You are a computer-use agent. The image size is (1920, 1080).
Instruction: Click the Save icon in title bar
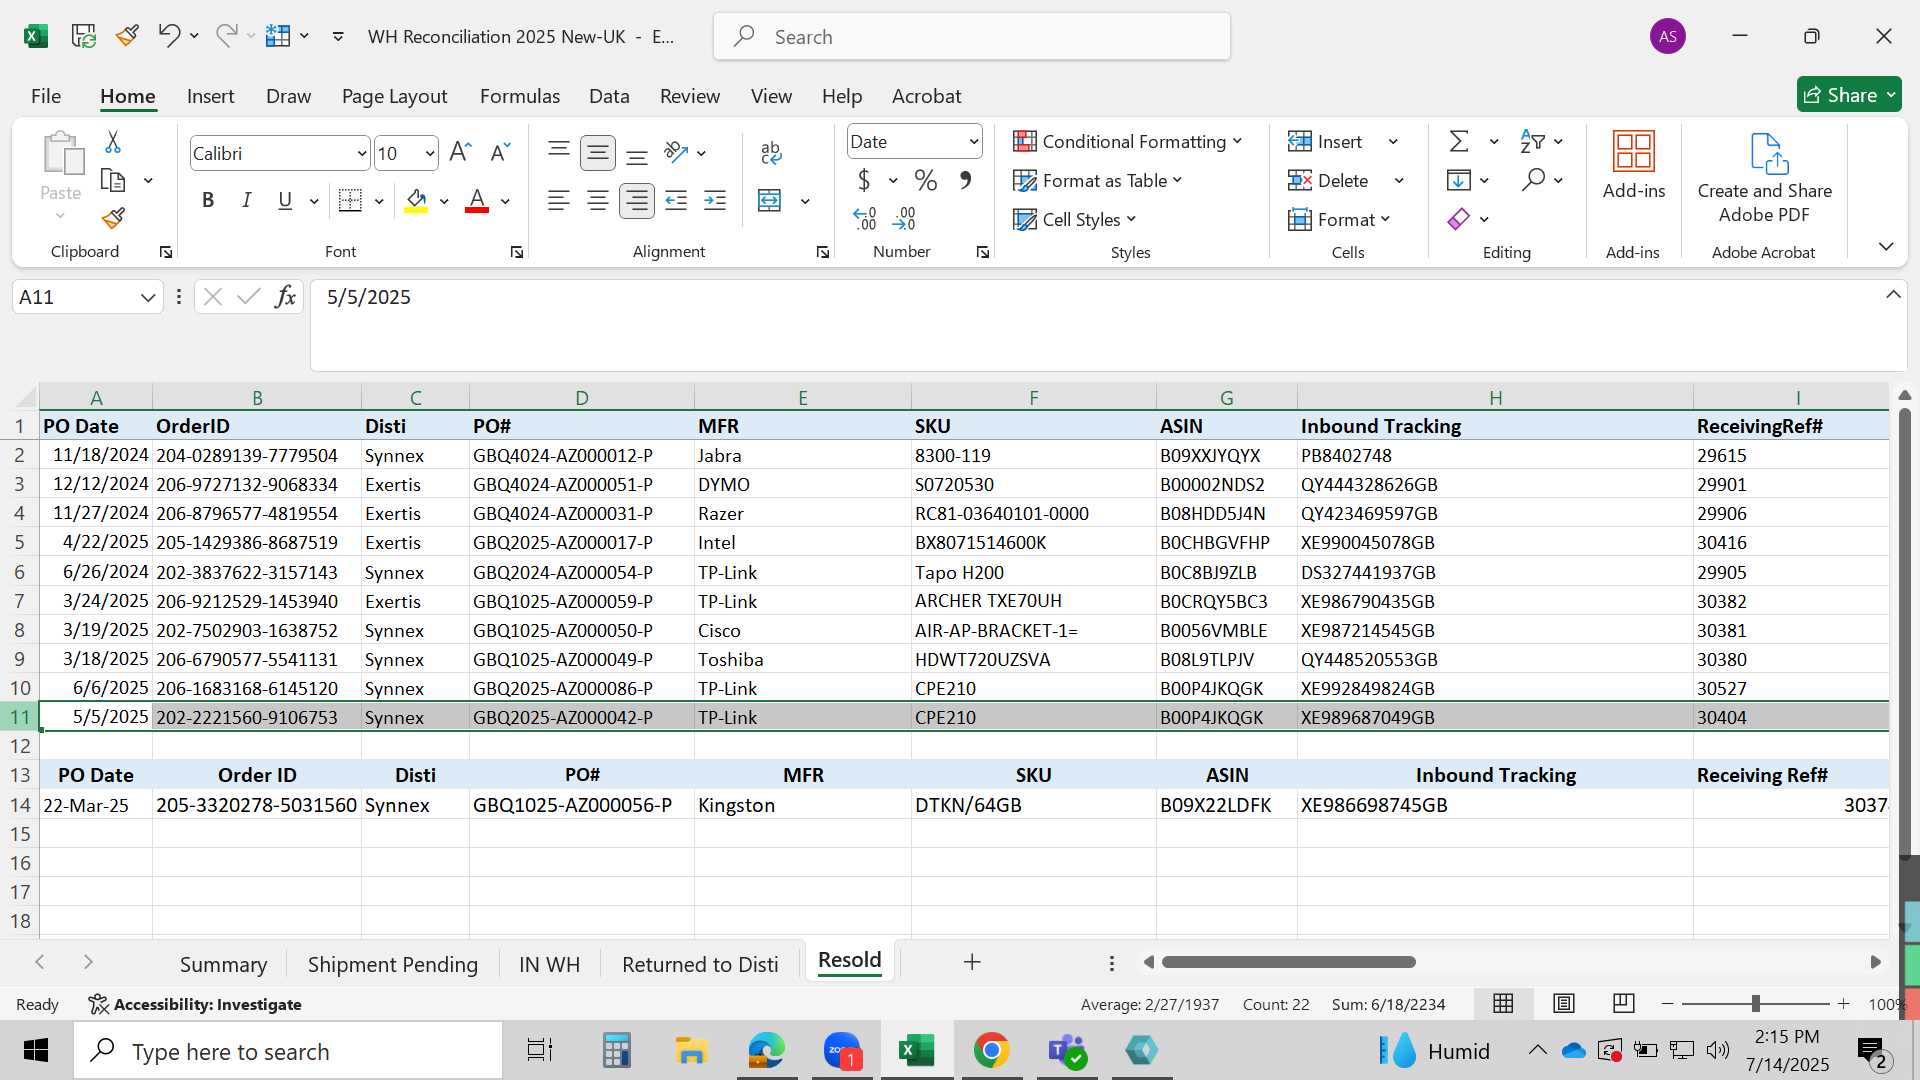pyautogui.click(x=83, y=36)
